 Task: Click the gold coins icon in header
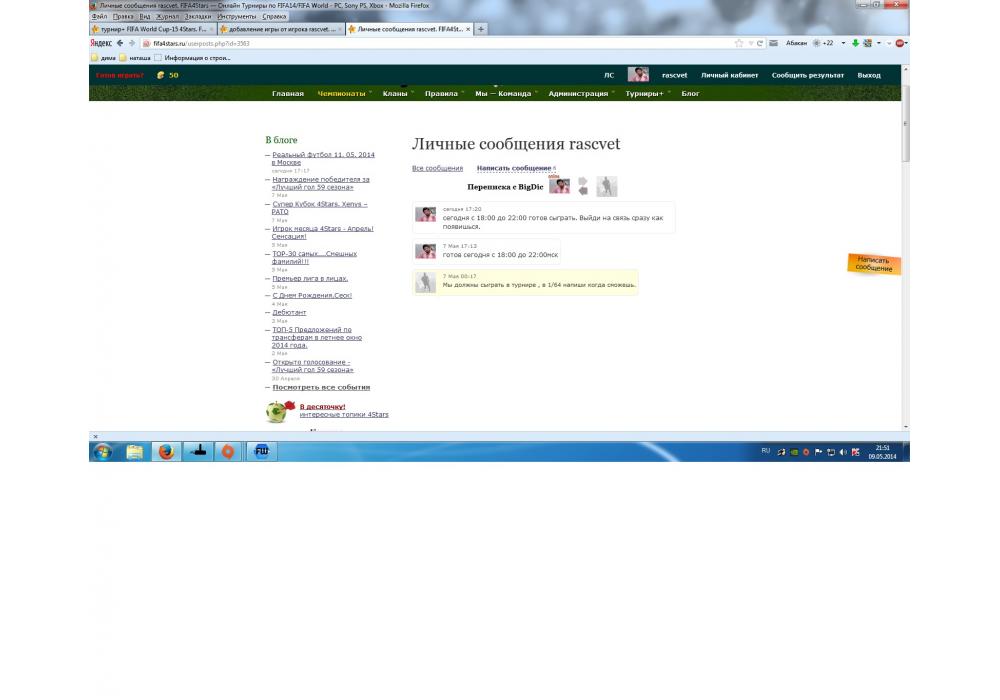[160, 75]
